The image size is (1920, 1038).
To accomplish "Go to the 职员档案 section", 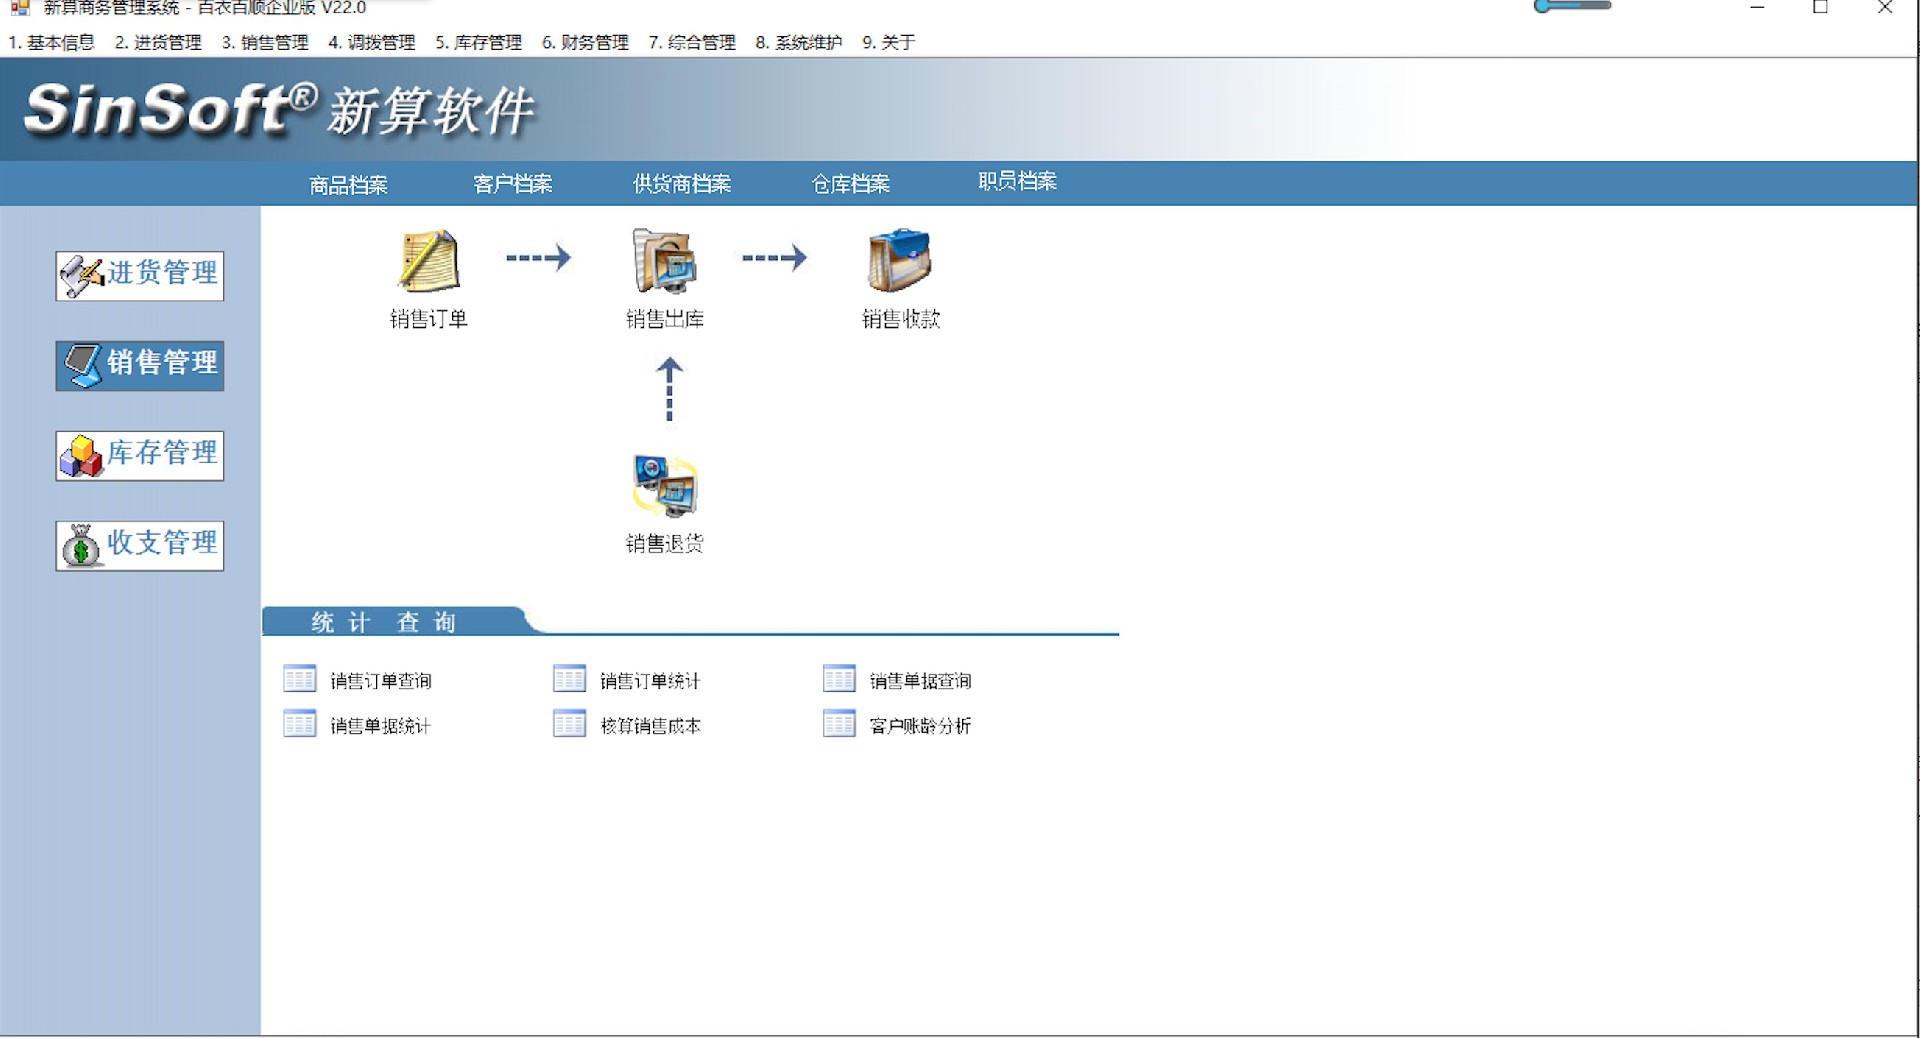I will 1017,181.
